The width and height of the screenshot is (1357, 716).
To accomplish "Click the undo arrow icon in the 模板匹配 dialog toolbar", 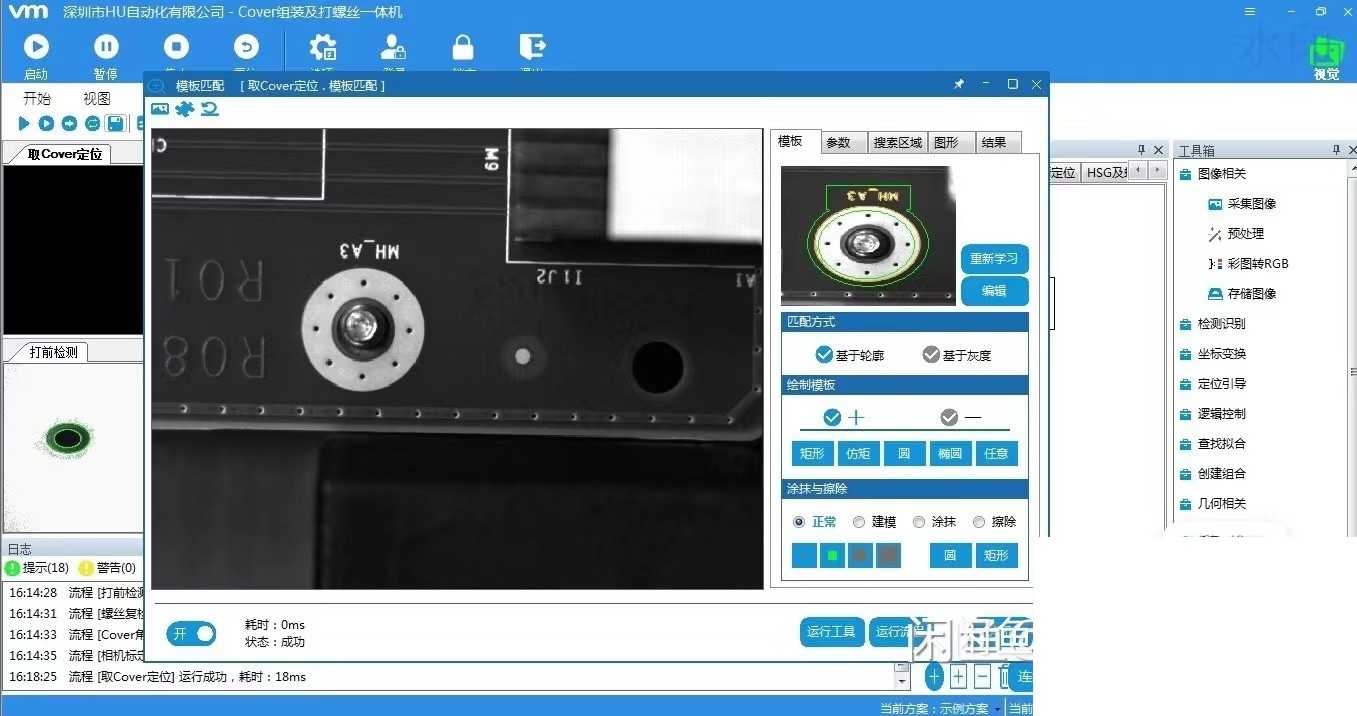I will [209, 109].
